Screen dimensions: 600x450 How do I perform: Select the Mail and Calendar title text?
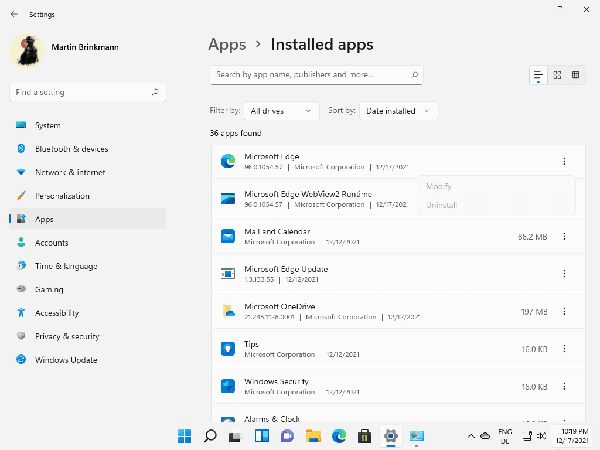(x=277, y=232)
